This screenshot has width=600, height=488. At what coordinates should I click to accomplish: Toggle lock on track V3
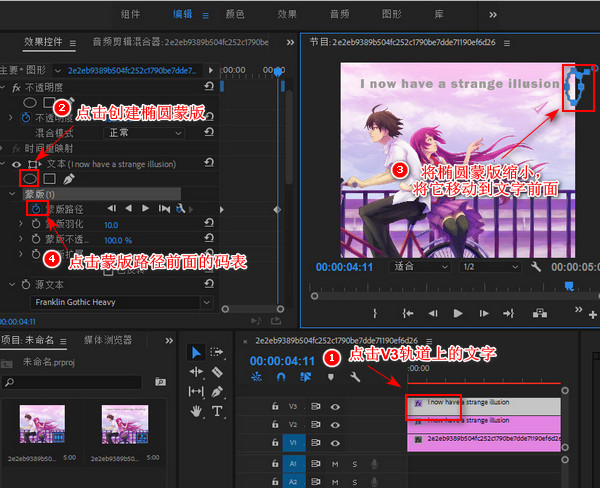coord(275,406)
